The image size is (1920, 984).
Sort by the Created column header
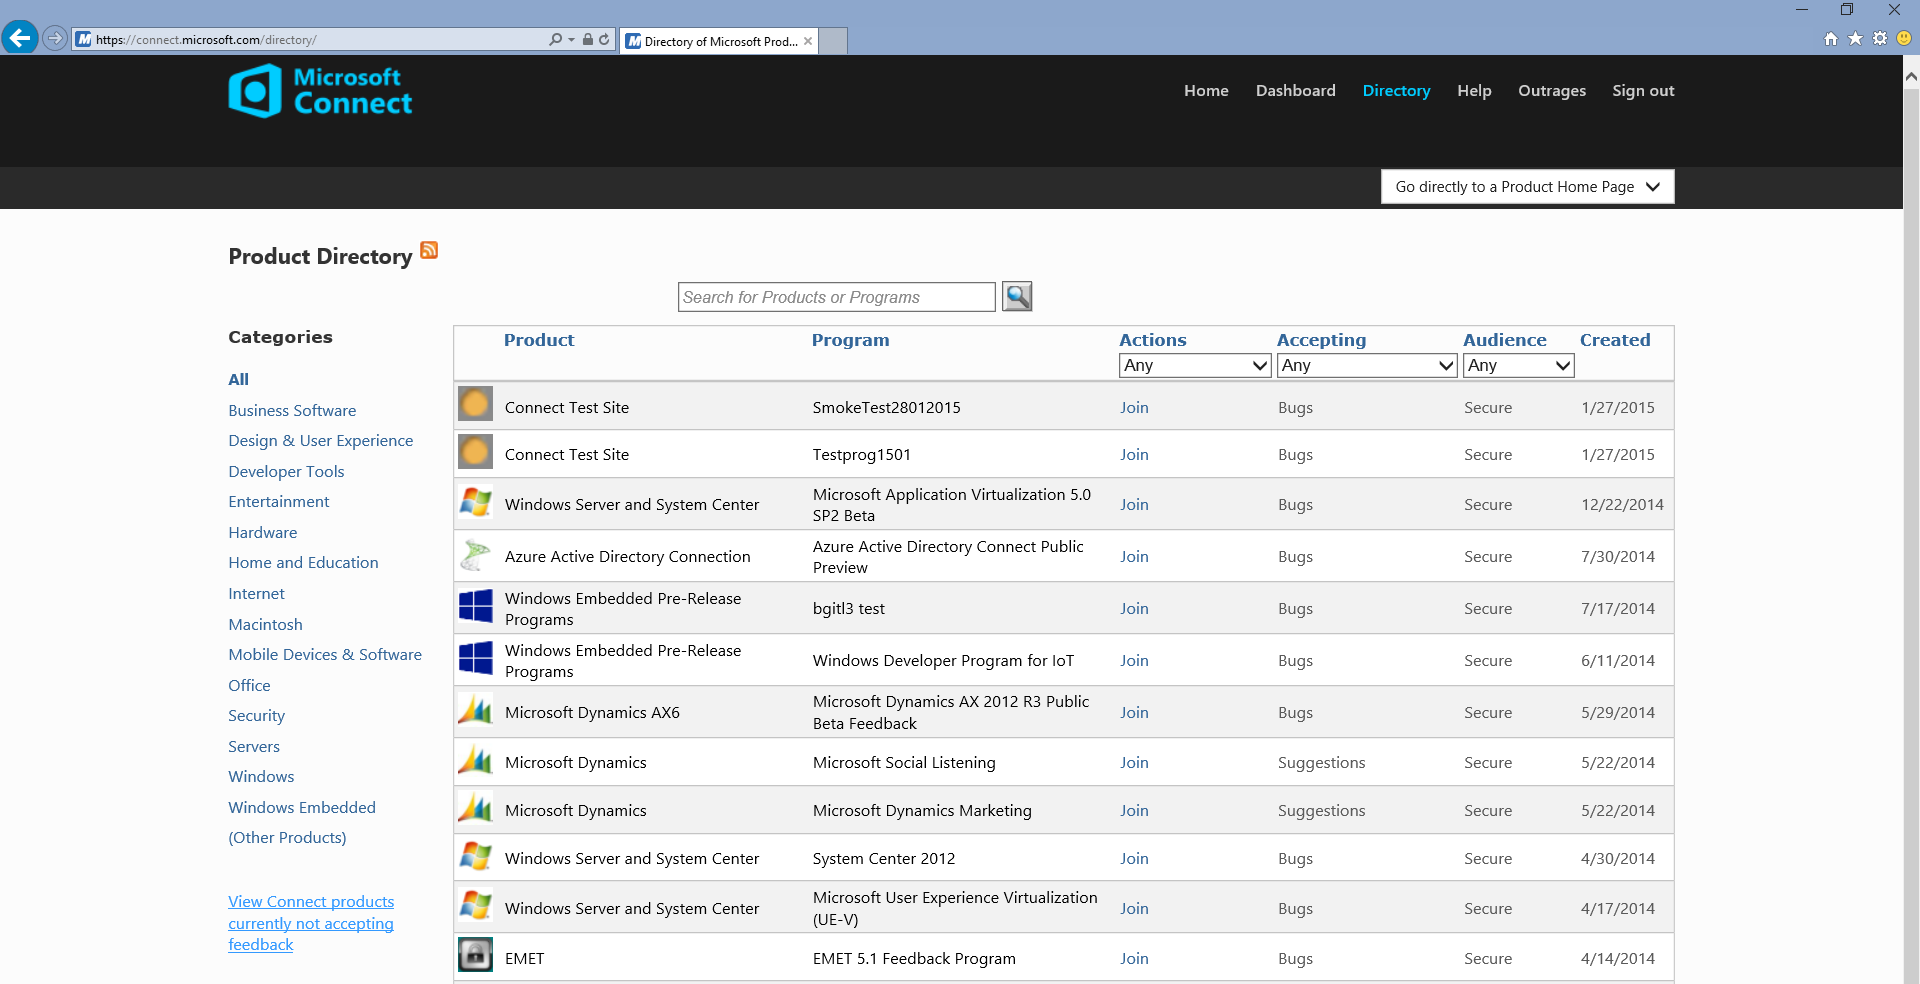1615,340
